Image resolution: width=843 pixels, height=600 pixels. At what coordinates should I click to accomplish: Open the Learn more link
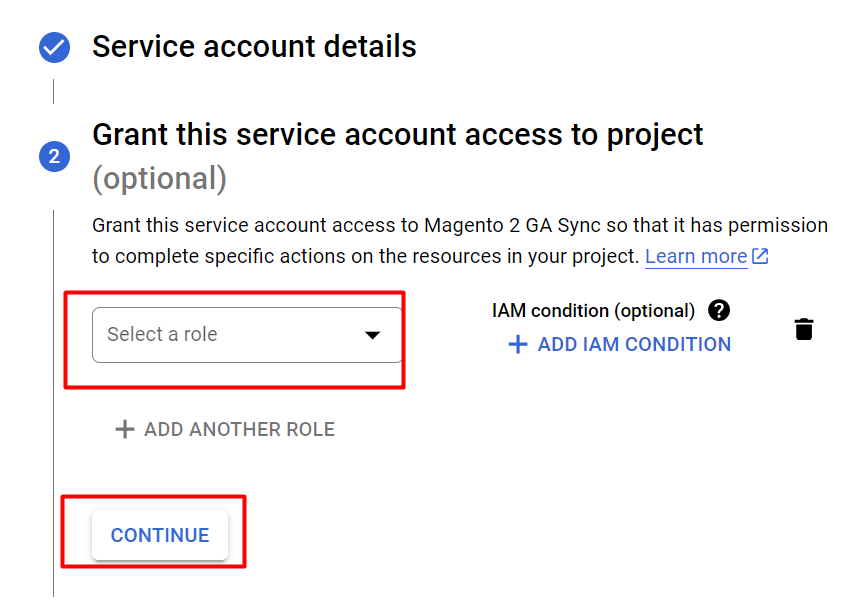(x=695, y=256)
